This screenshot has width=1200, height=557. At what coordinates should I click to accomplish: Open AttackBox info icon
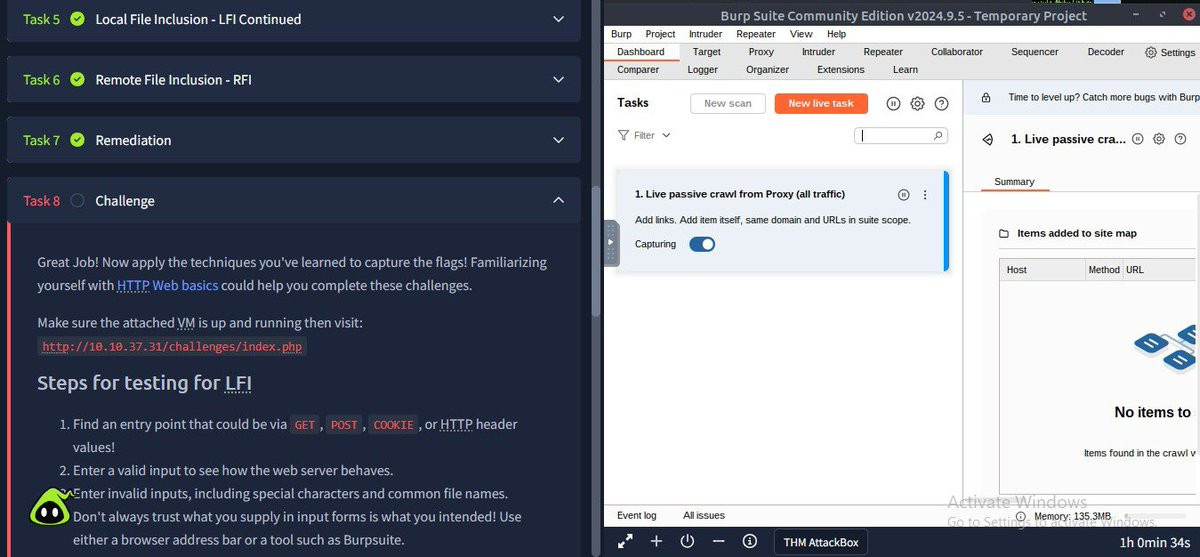tap(749, 541)
